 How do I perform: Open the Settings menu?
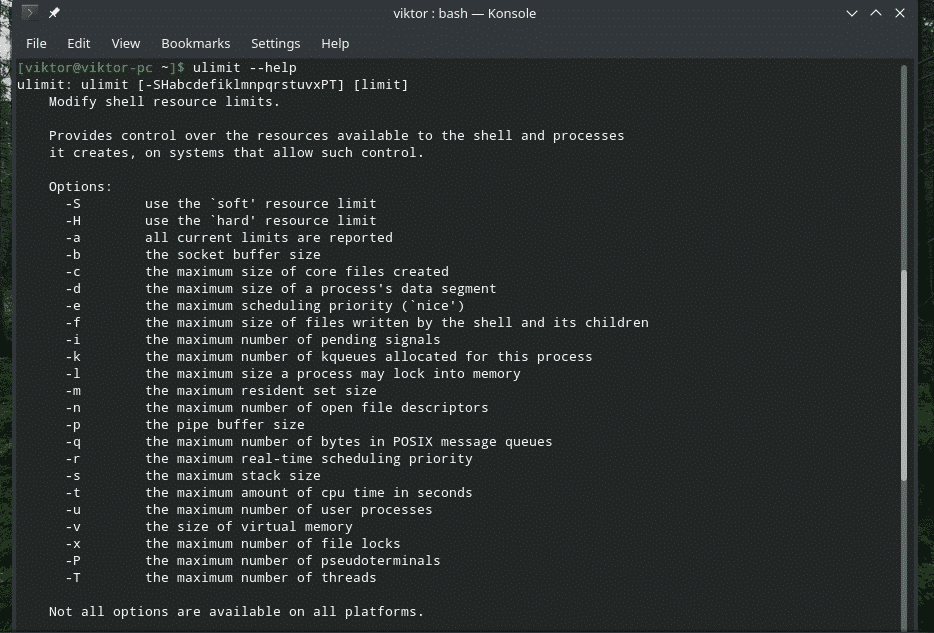[x=275, y=43]
